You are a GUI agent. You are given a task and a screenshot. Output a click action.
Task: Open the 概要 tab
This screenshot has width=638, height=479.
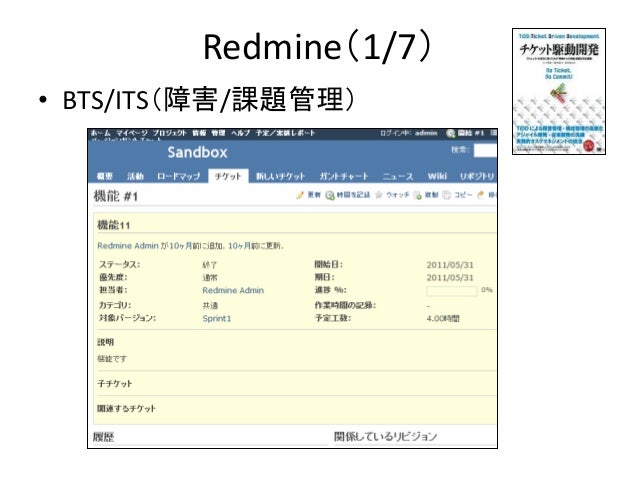coord(105,176)
